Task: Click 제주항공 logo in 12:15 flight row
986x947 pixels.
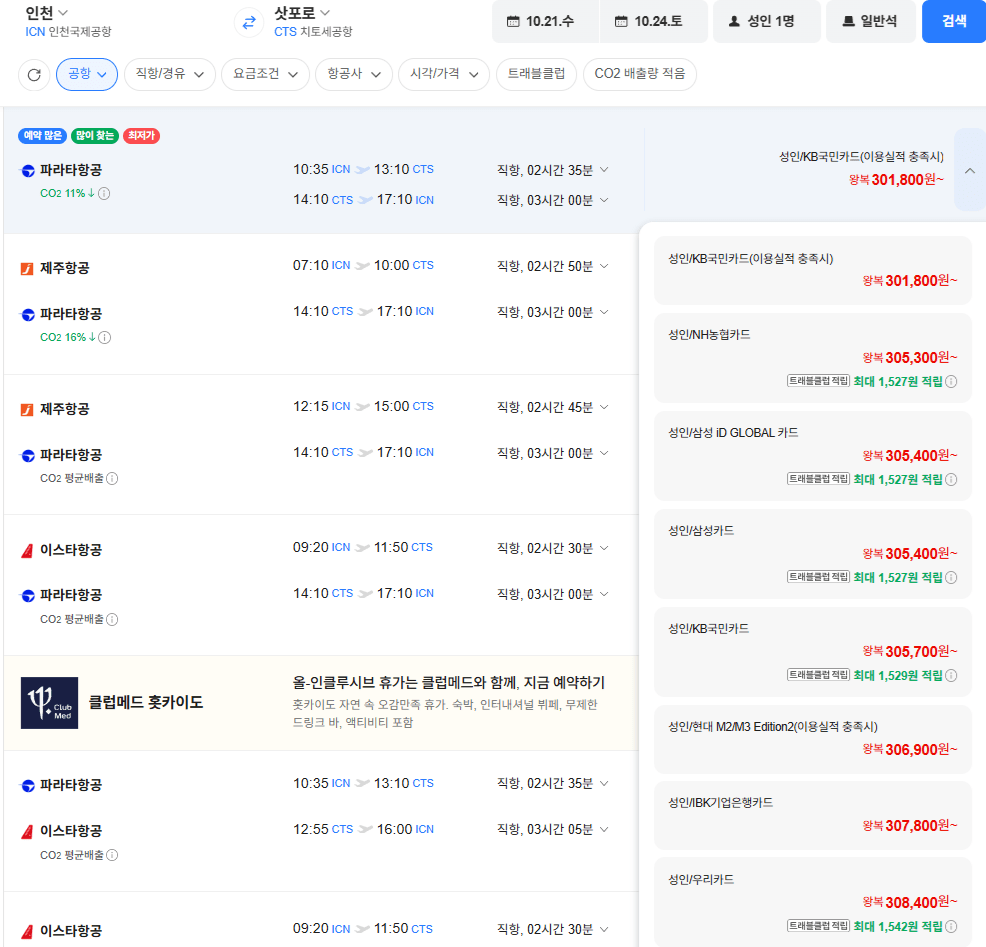Action: (27, 410)
